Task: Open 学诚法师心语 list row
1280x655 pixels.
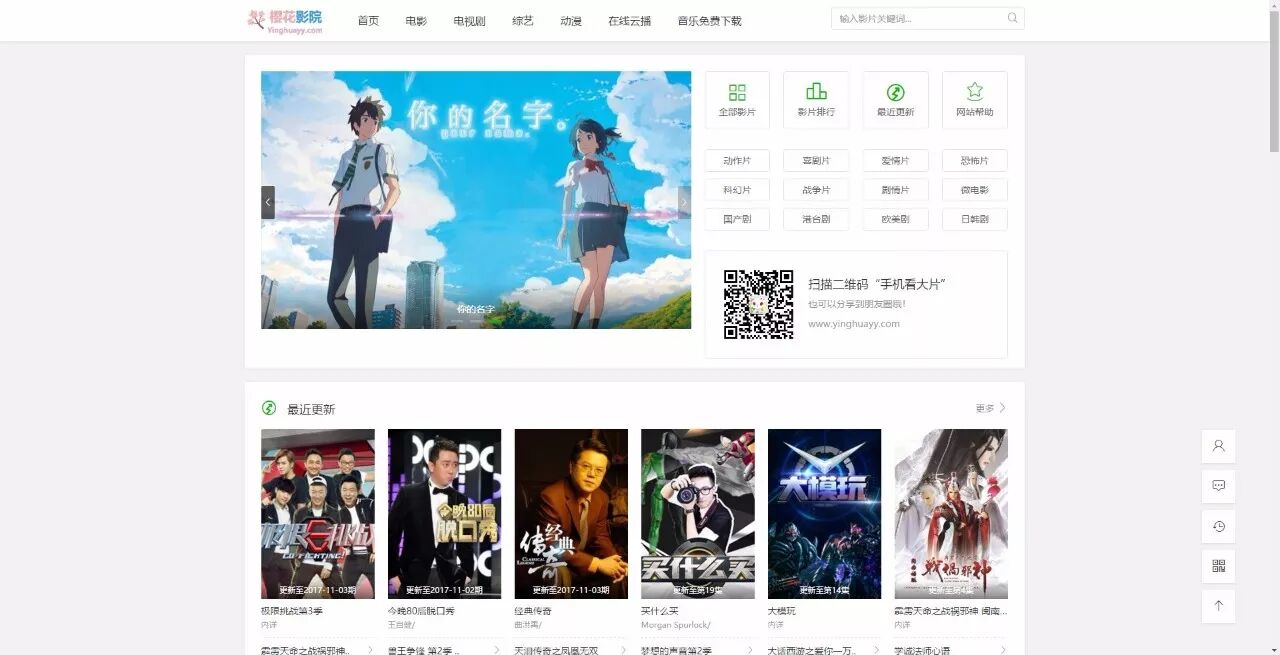Action: 951,650
